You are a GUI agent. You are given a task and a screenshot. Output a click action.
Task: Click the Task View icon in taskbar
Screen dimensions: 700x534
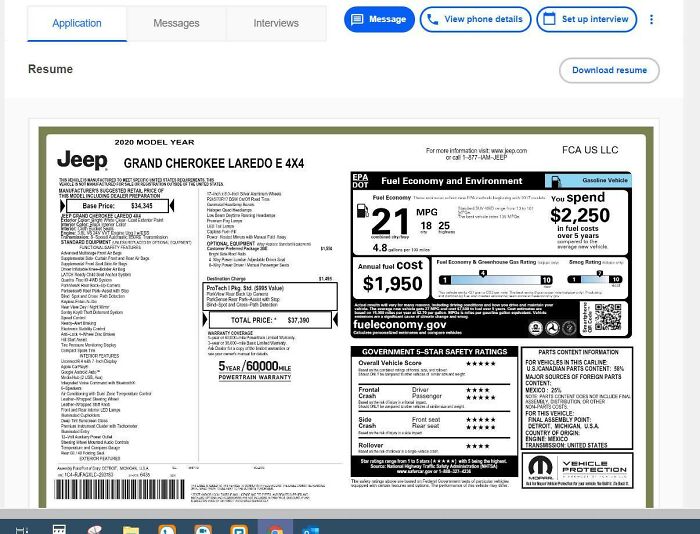click(22, 529)
